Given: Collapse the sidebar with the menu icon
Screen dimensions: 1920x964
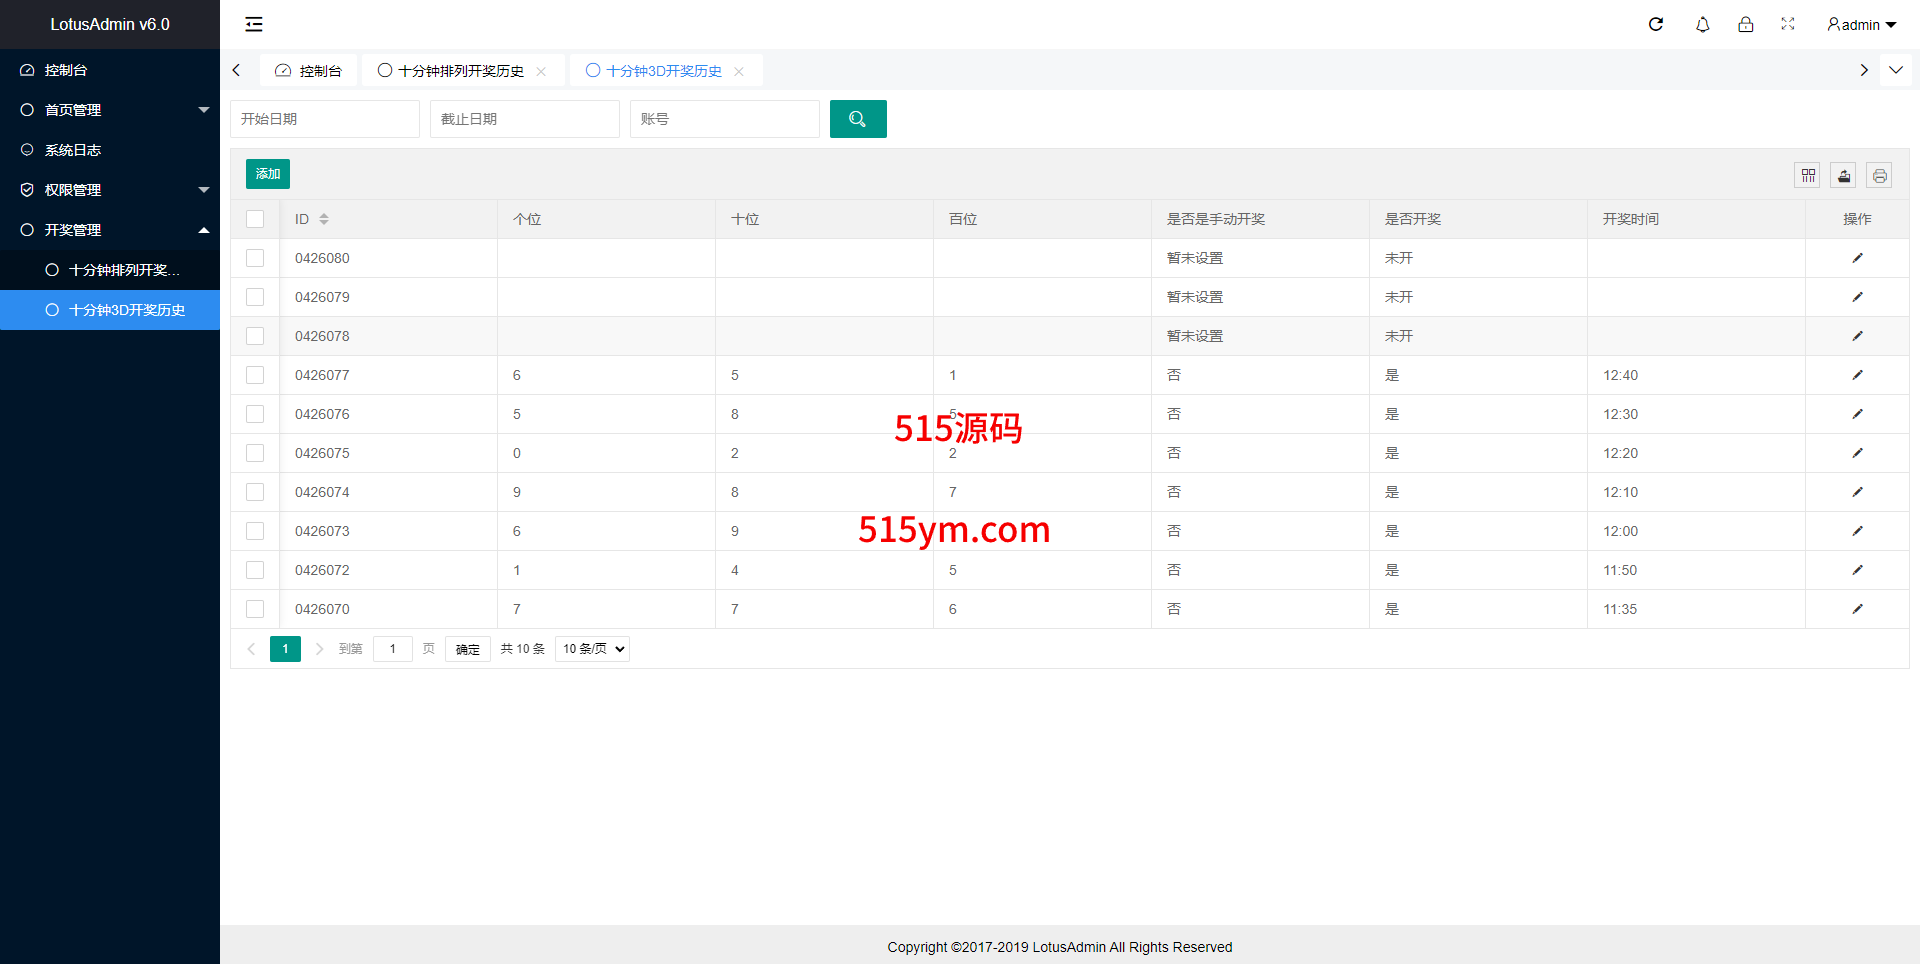Looking at the screenshot, I should tap(254, 24).
